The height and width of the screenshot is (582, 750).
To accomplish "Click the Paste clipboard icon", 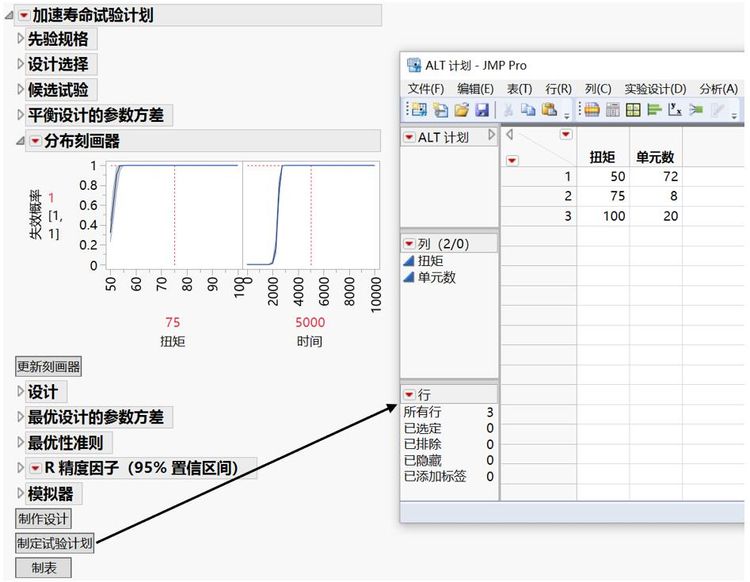I will pos(549,110).
